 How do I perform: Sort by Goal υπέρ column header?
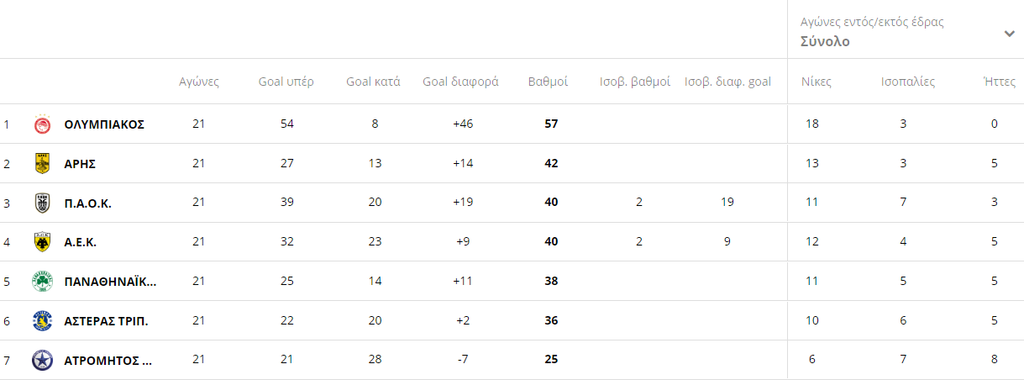pyautogui.click(x=281, y=82)
